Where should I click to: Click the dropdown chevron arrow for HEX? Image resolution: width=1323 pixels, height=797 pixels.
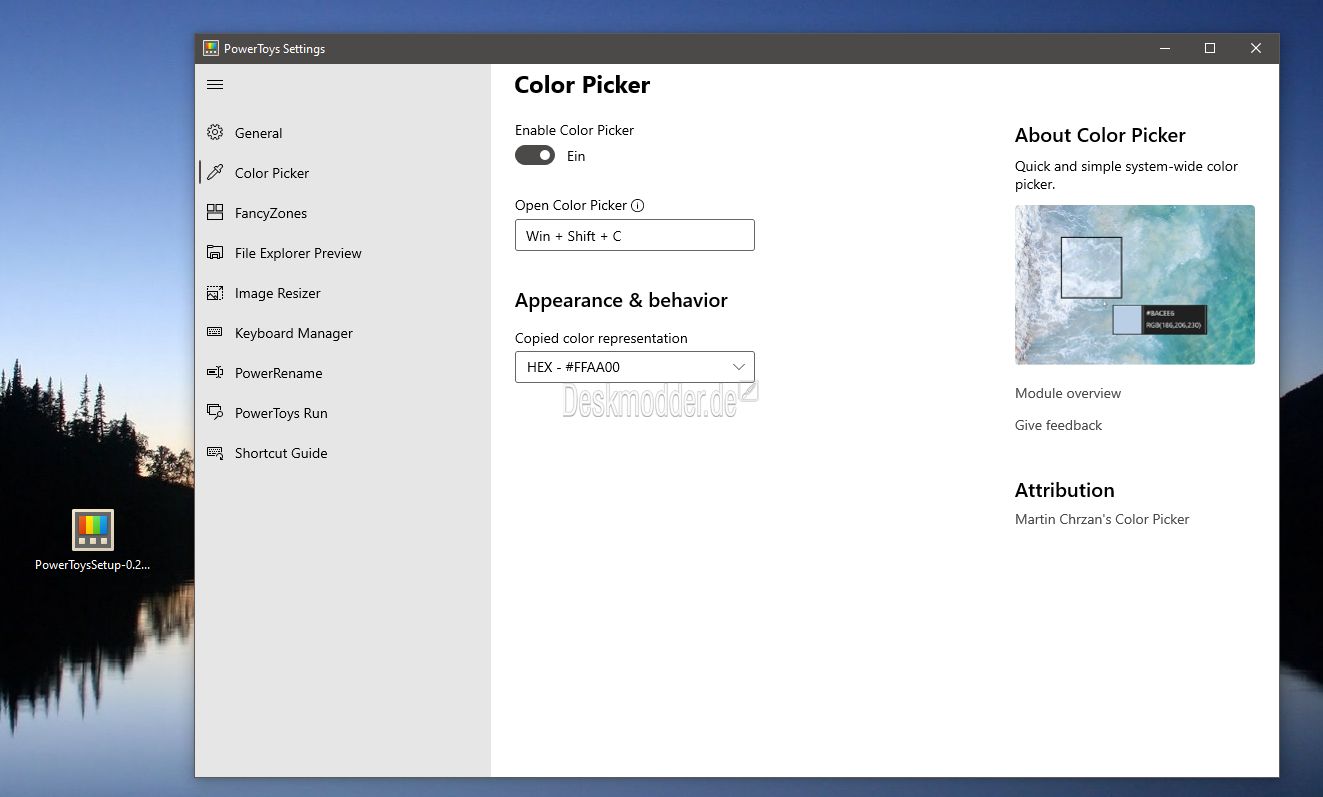click(x=739, y=367)
